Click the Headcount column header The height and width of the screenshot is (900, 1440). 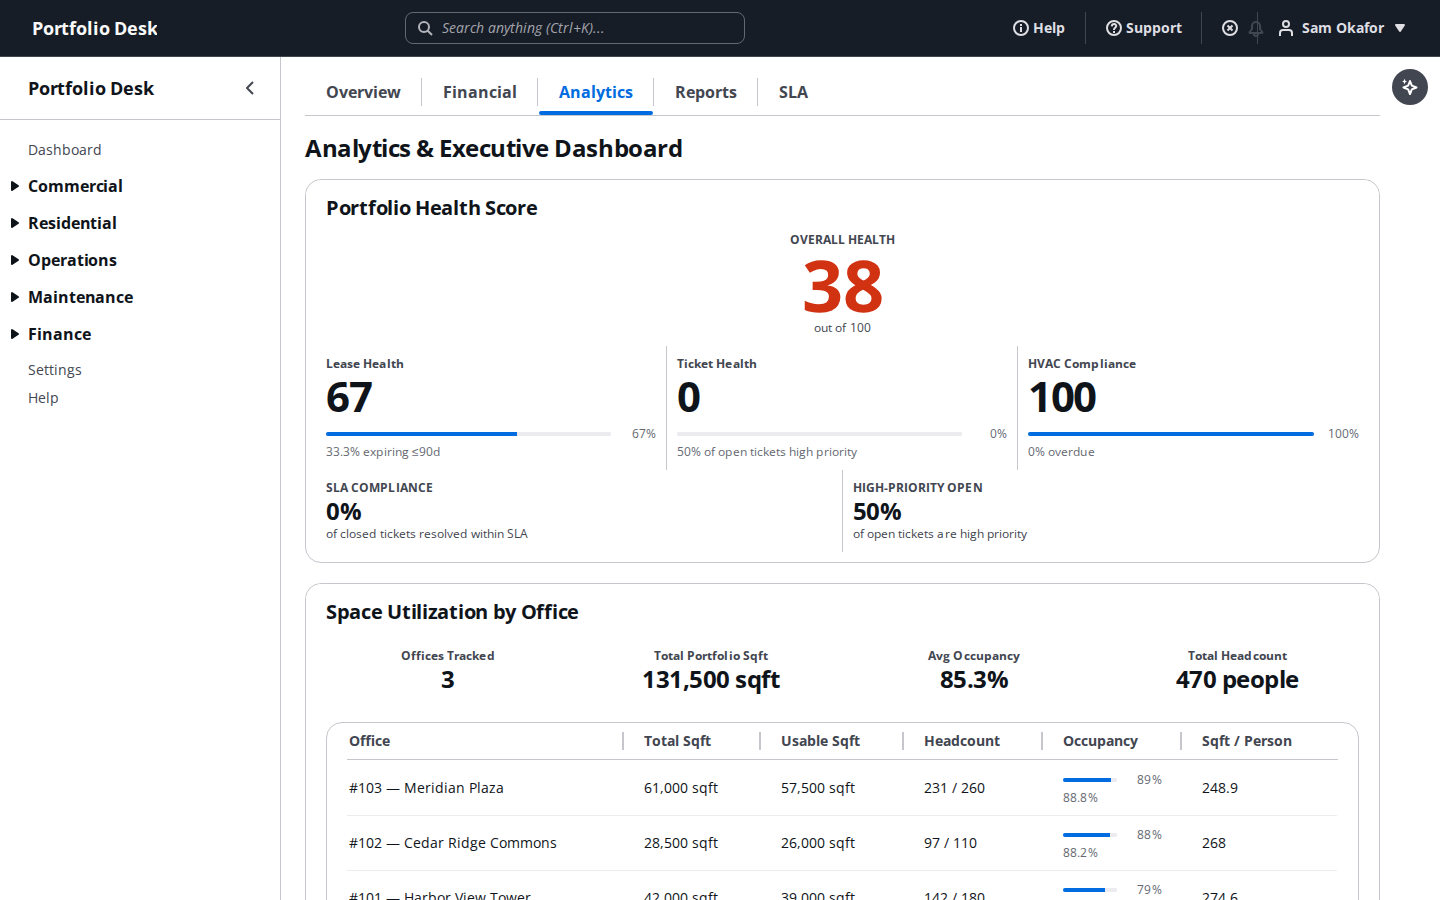[x=962, y=741]
